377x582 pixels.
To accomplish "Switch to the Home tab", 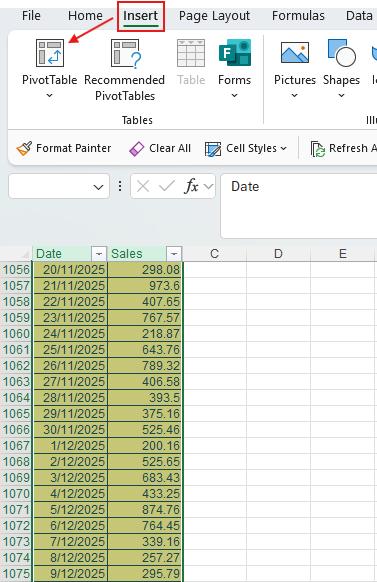I will click(85, 16).
